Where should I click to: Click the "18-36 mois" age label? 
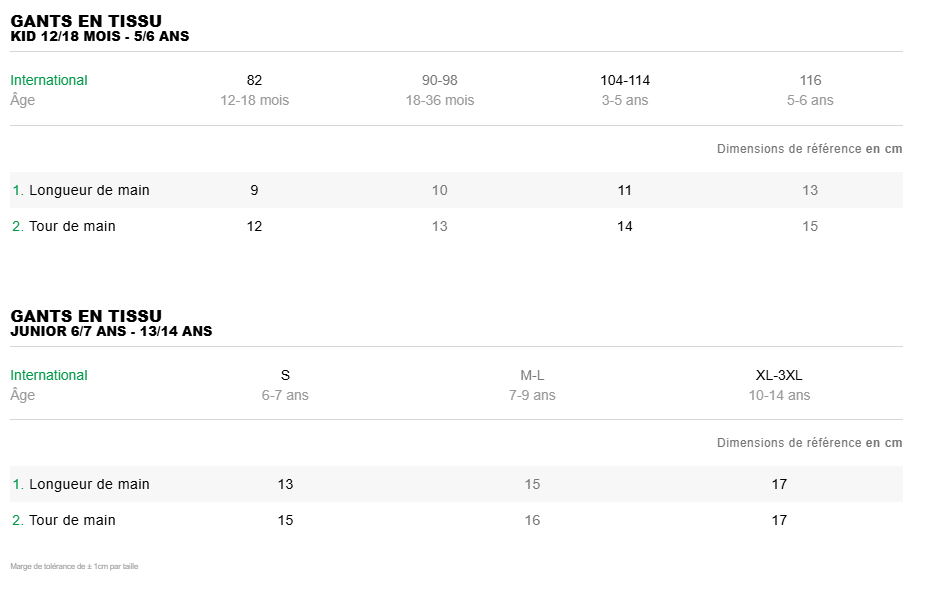point(440,100)
